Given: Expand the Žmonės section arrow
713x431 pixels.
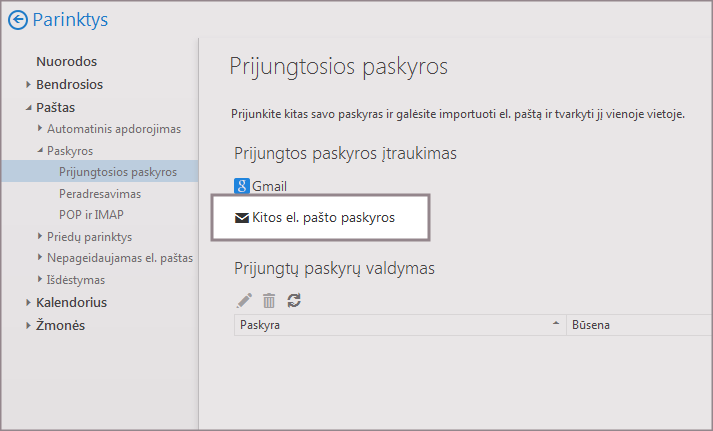Looking at the screenshot, I should click(x=29, y=326).
